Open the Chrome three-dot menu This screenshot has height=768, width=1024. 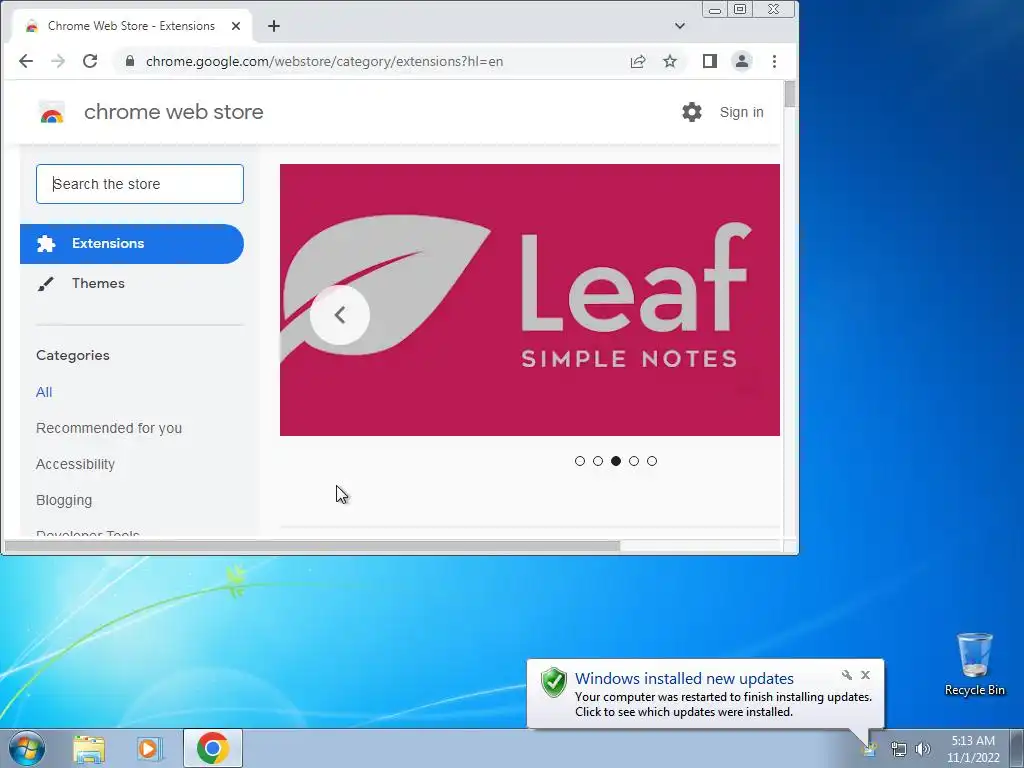click(775, 61)
